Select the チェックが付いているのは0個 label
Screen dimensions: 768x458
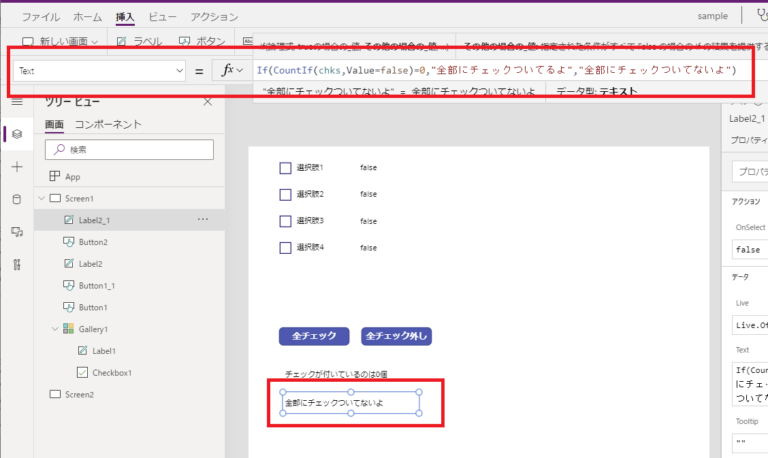point(336,374)
